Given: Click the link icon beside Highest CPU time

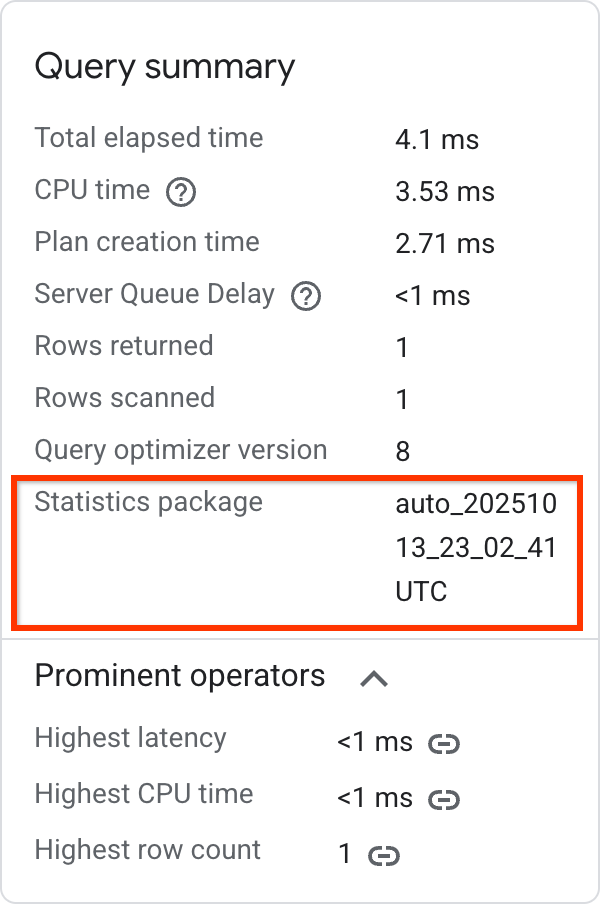Looking at the screenshot, I should pos(444,800).
